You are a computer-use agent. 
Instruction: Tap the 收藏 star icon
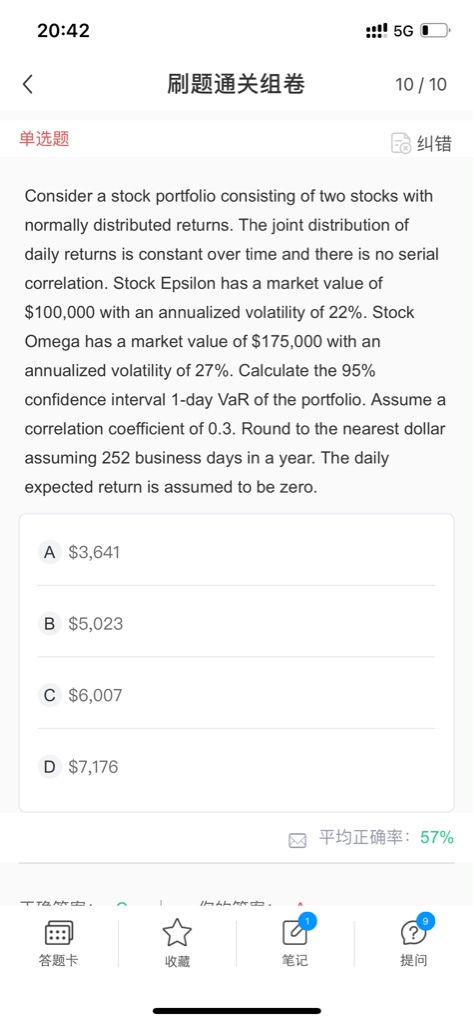pos(177,933)
